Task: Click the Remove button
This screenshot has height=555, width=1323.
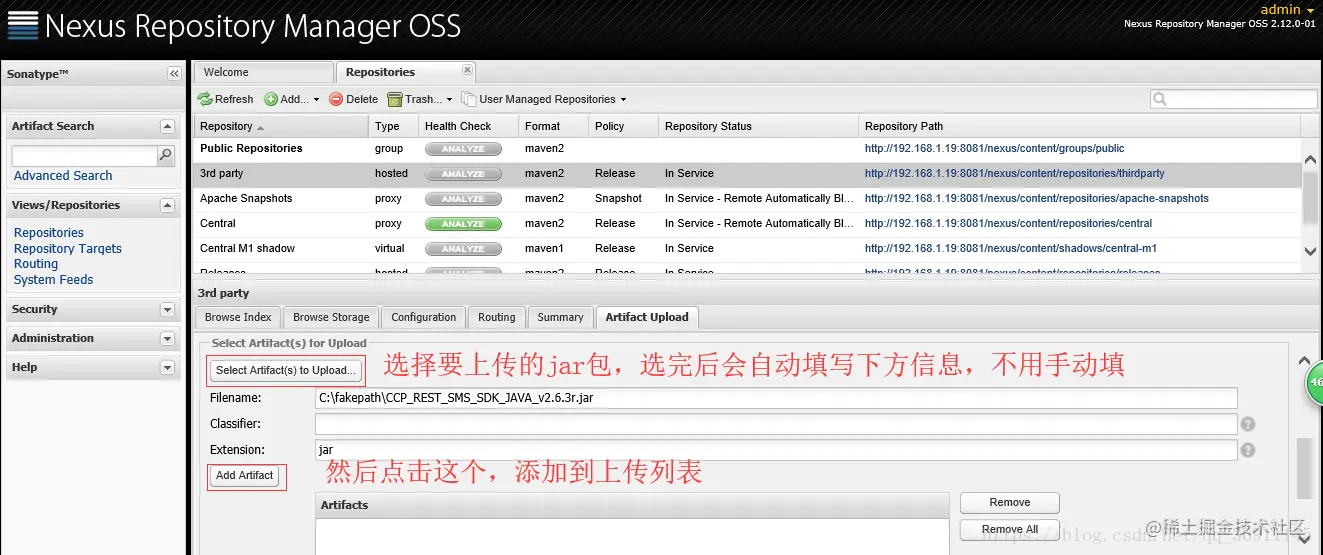Action: click(x=1010, y=503)
